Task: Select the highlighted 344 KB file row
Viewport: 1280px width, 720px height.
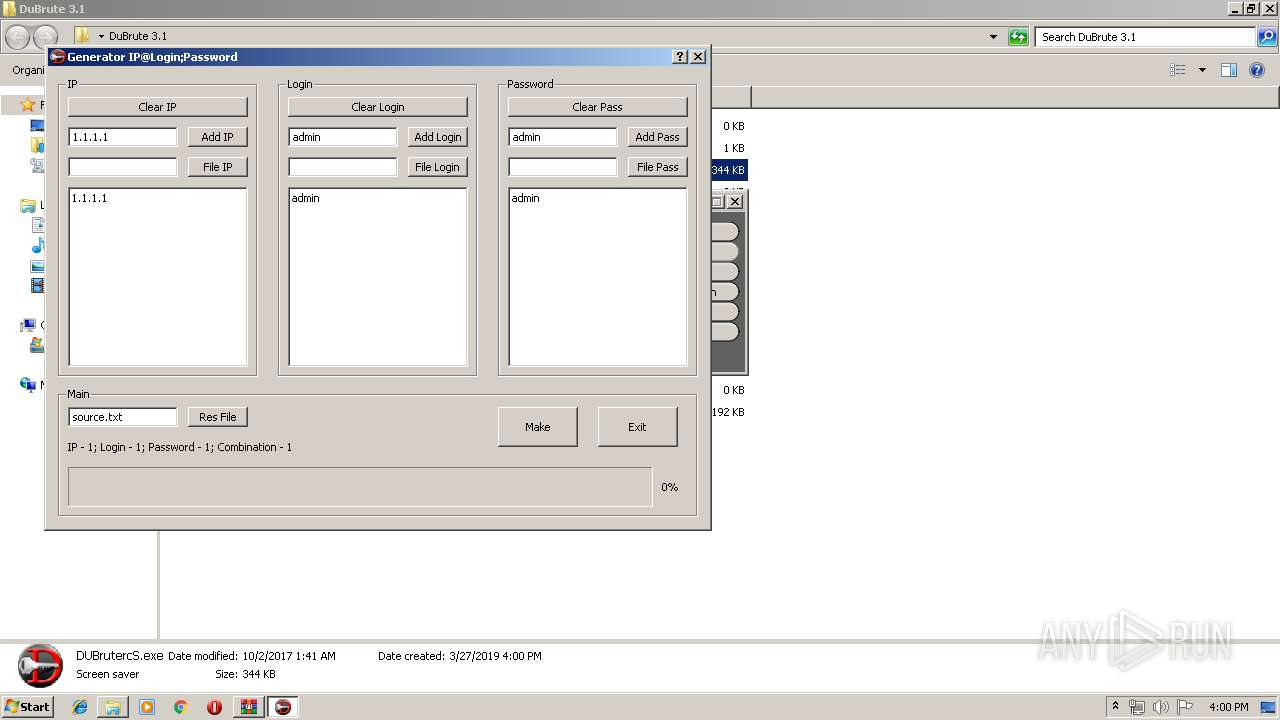Action: [x=728, y=170]
